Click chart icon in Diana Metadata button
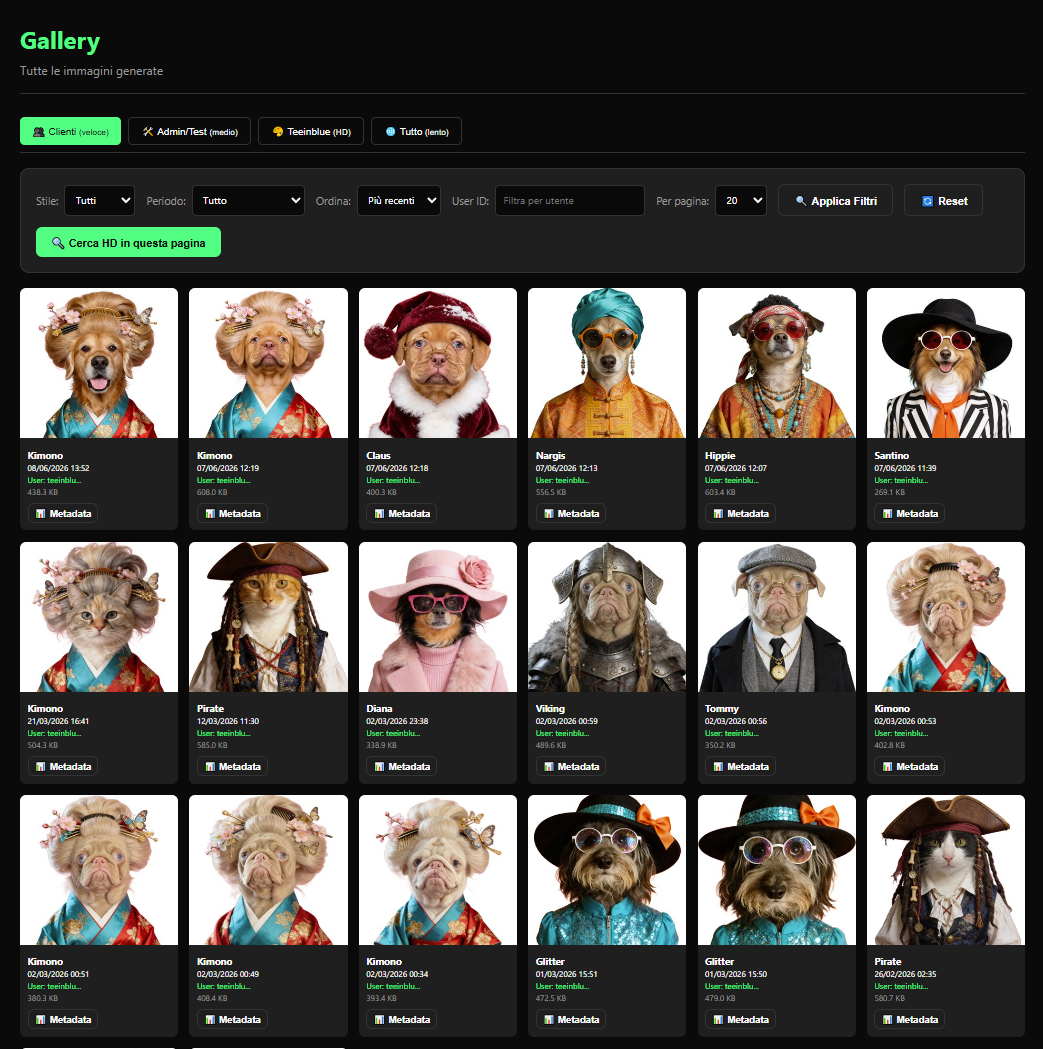 coord(380,767)
